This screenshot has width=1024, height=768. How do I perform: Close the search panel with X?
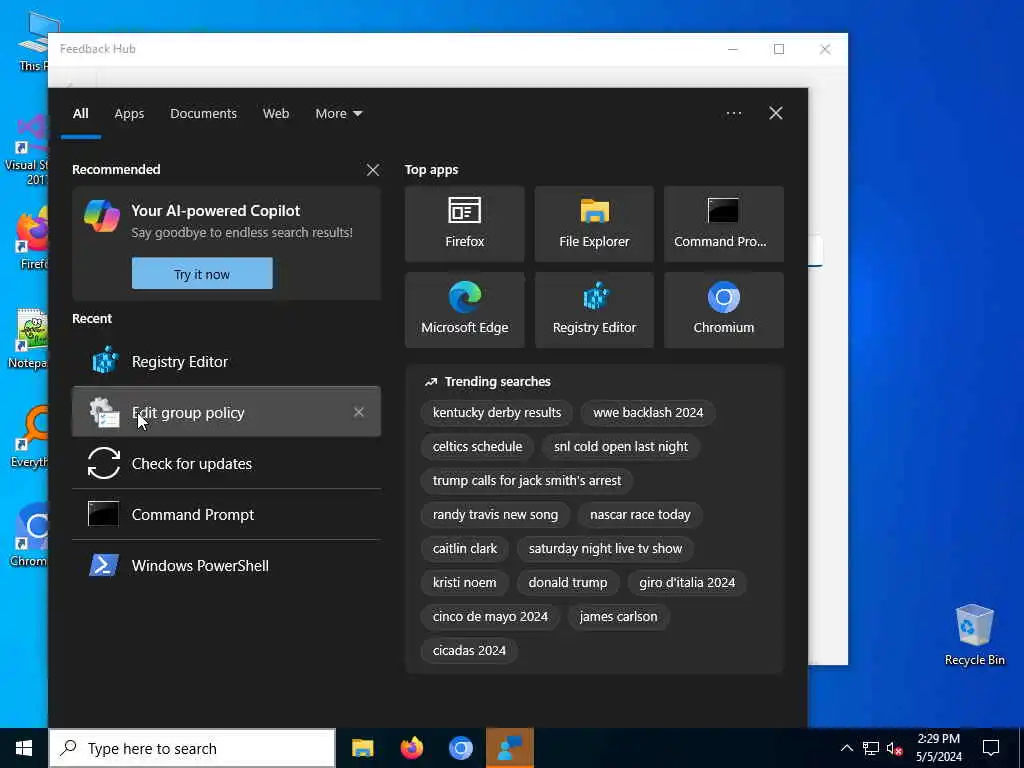click(x=775, y=114)
